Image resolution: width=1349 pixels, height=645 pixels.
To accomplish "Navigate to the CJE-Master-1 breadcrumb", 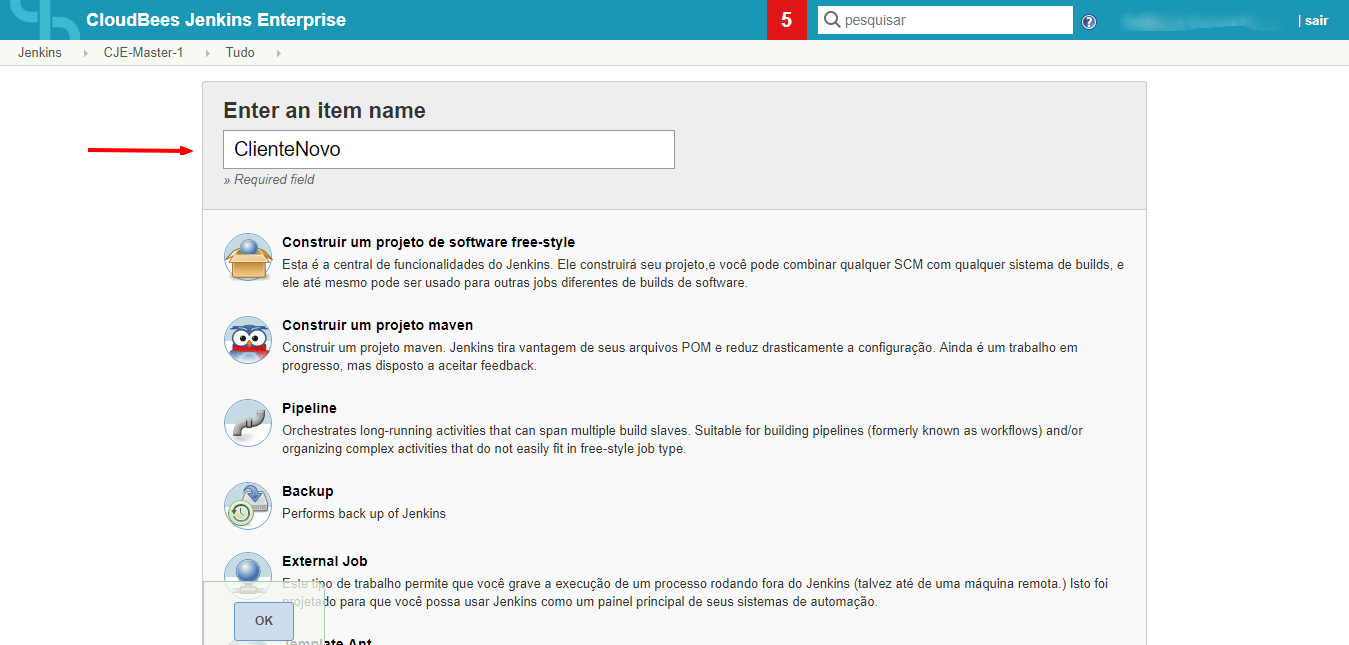I will tap(143, 53).
